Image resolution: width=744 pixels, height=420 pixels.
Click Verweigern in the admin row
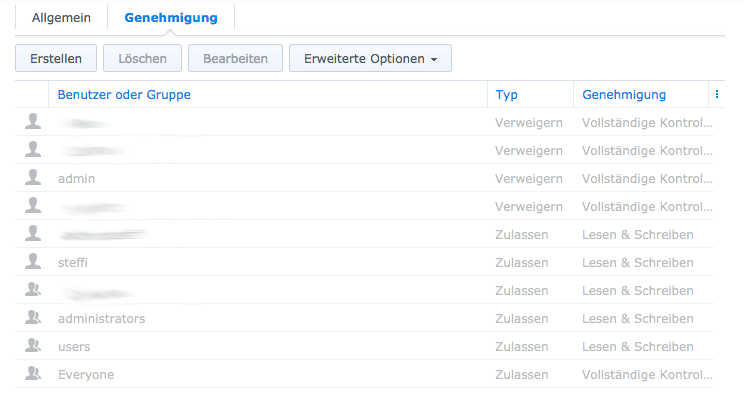coord(529,178)
